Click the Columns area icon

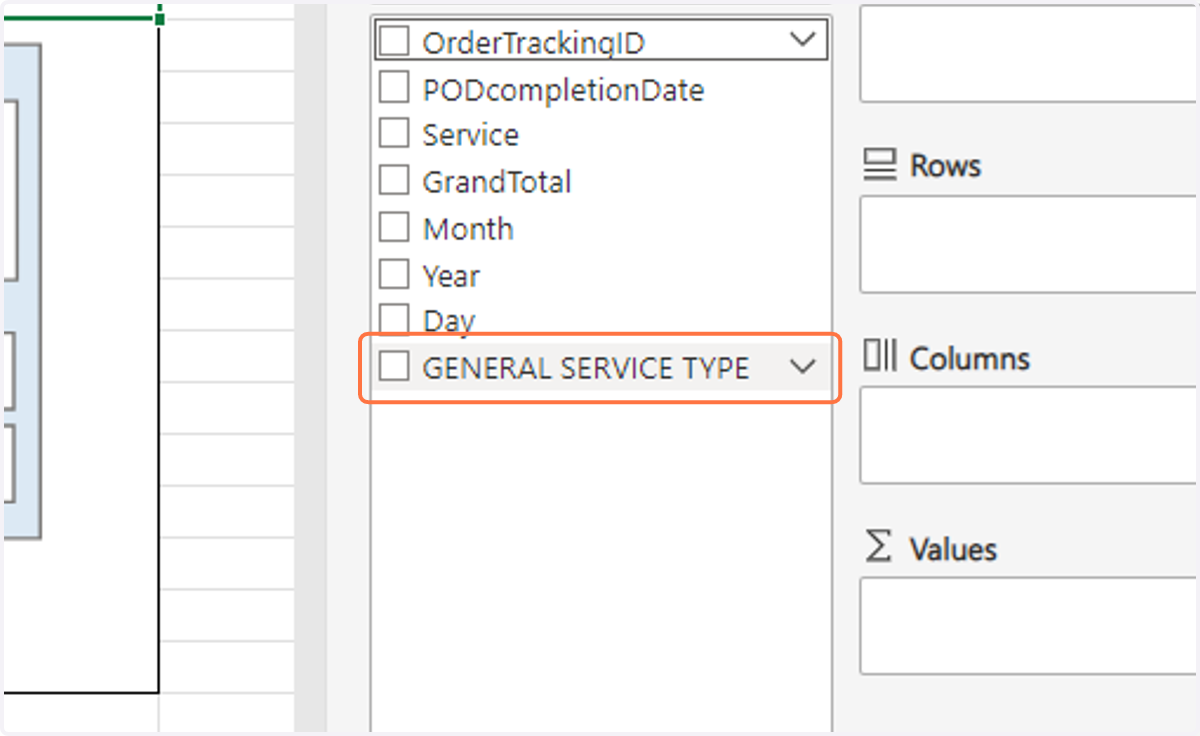[x=879, y=356]
